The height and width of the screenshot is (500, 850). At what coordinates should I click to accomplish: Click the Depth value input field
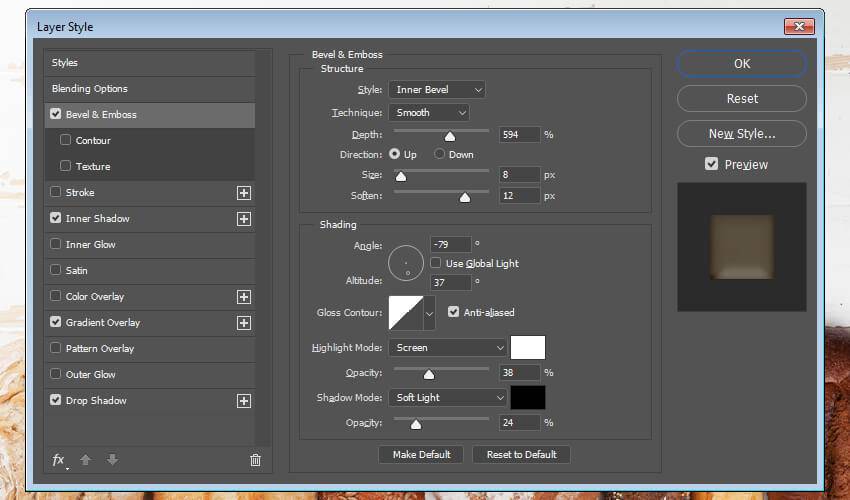(519, 135)
